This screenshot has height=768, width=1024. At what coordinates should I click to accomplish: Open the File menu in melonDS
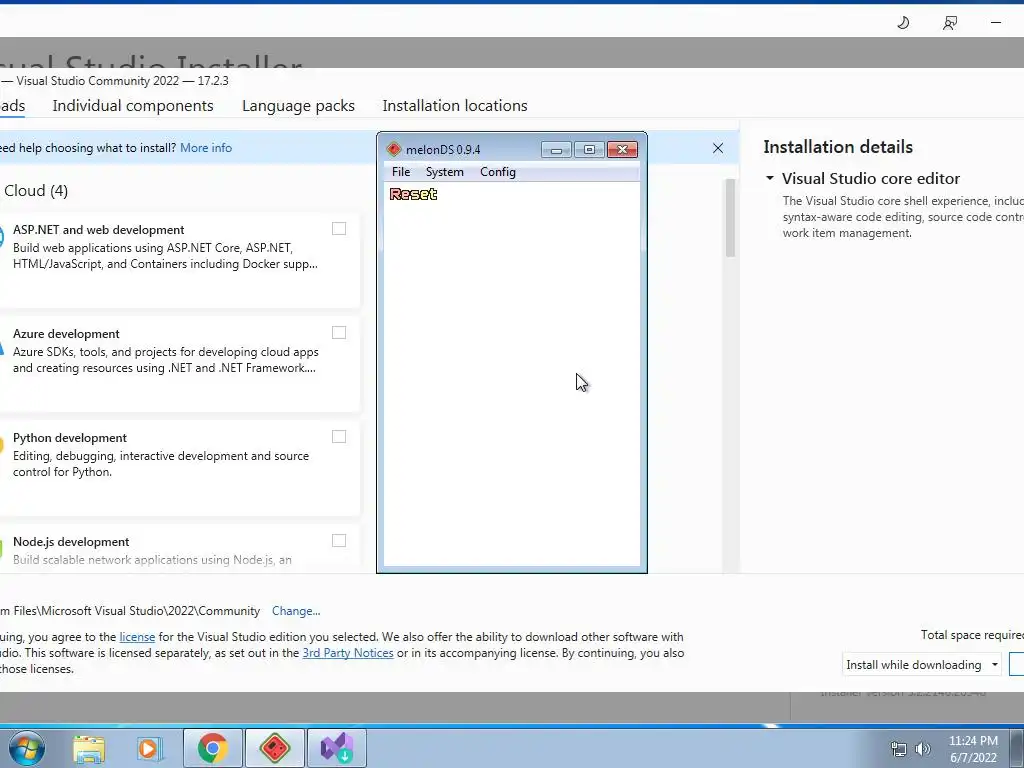pos(400,172)
